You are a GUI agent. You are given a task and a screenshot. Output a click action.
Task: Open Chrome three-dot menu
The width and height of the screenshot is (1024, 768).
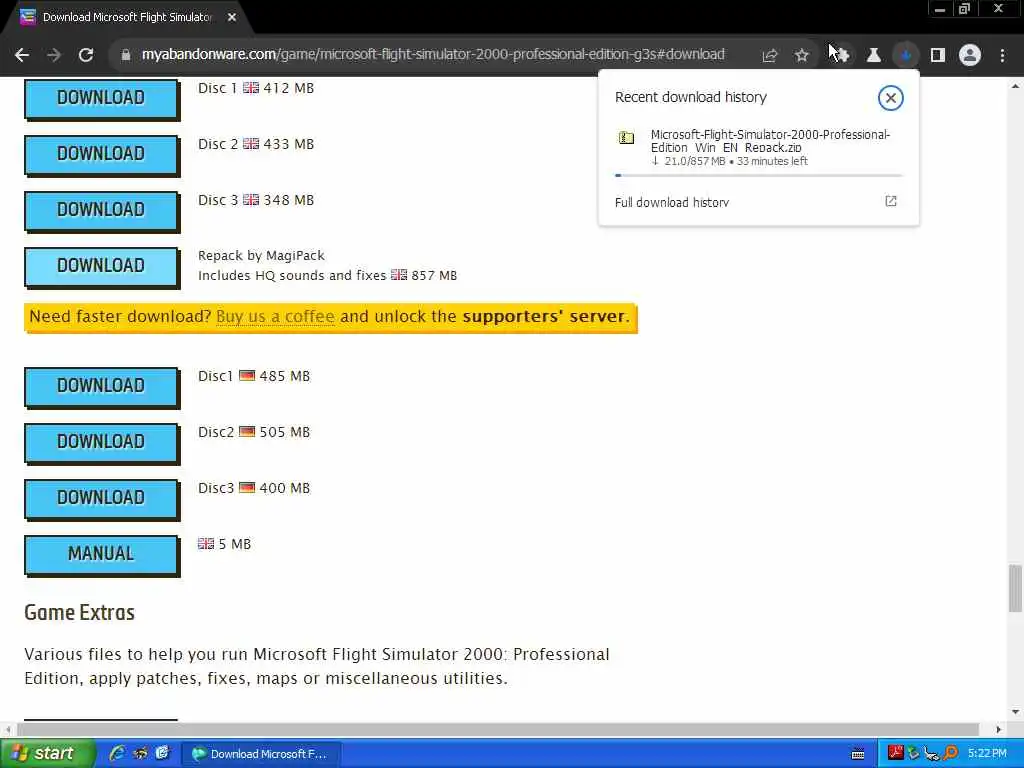1002,56
